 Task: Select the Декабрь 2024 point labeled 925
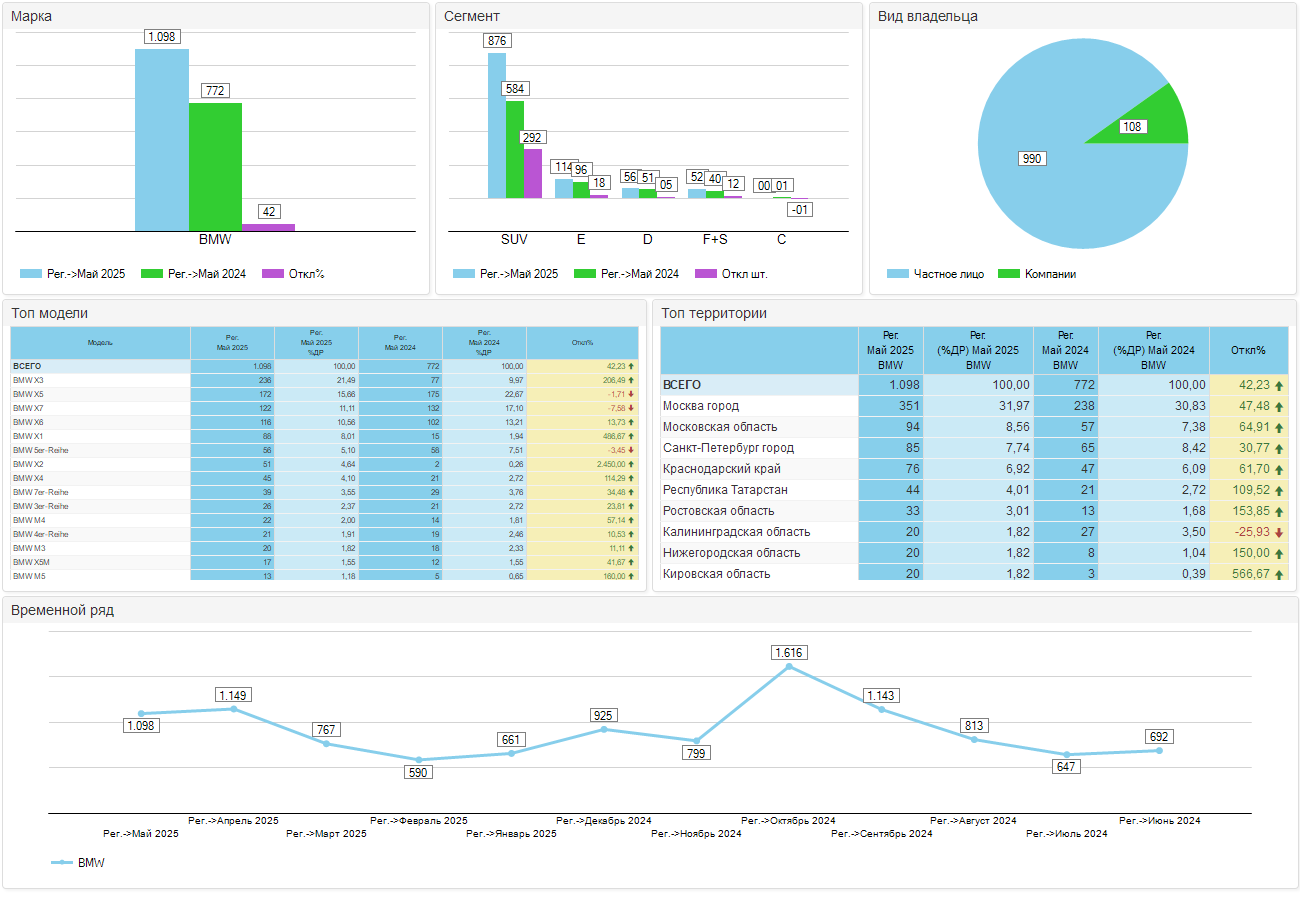pos(604,729)
